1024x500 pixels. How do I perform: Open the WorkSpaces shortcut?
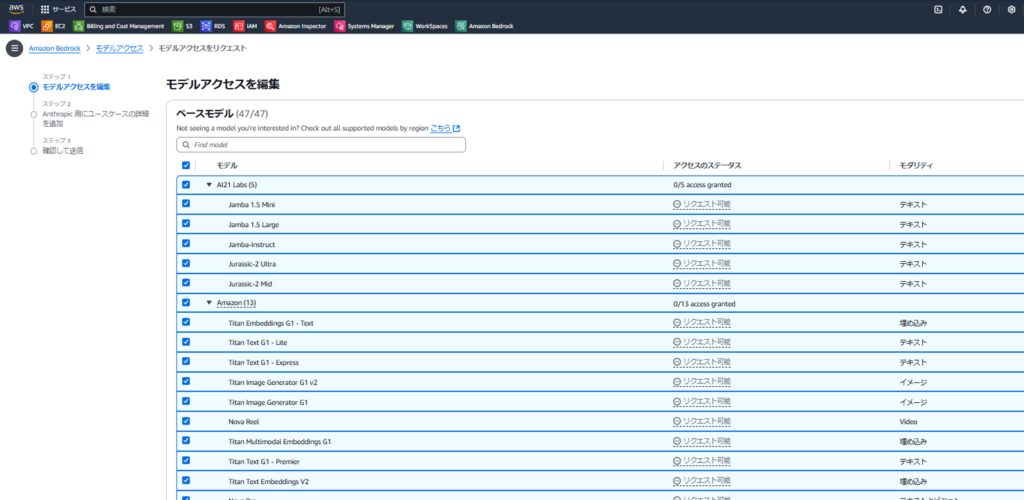425,26
